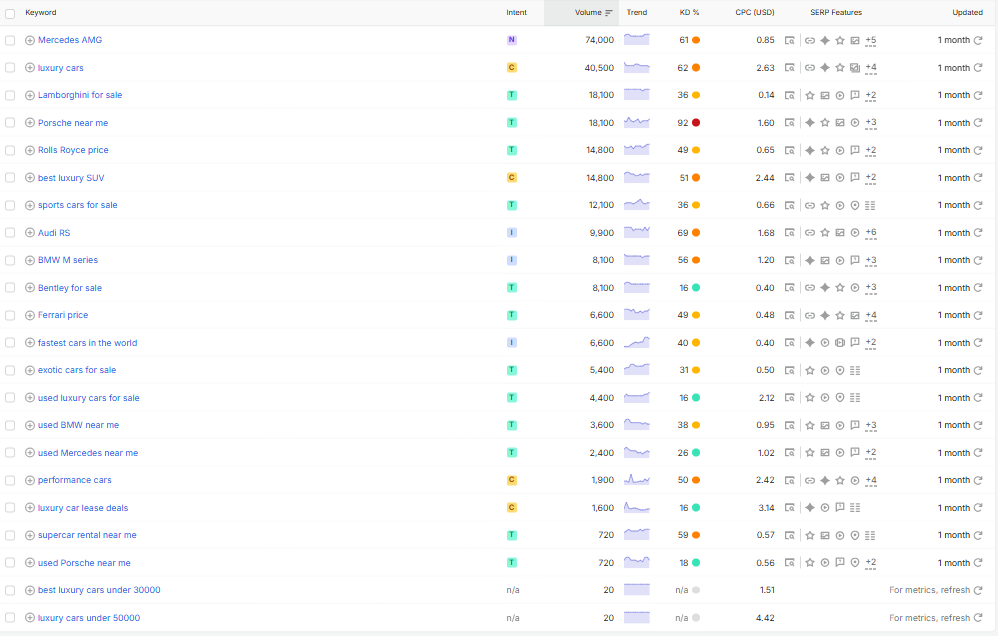Open the sports cars for sale keyword link
Screen dimensions: 998x636
78,205
